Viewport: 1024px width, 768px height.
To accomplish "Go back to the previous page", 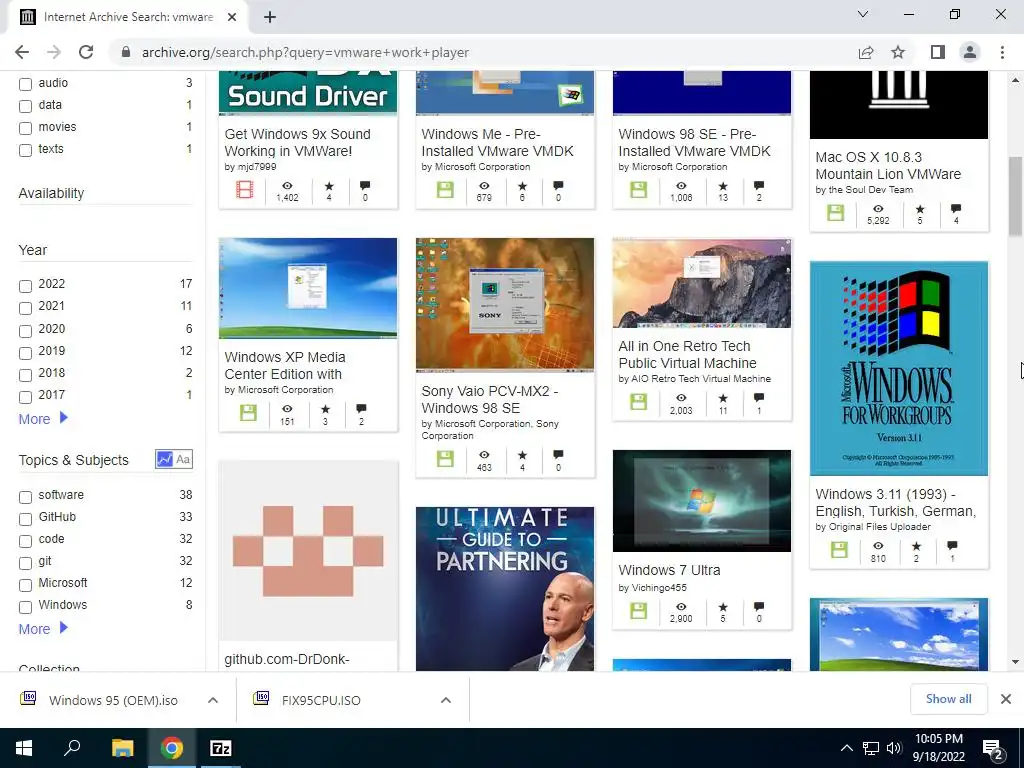I will pyautogui.click(x=22, y=52).
